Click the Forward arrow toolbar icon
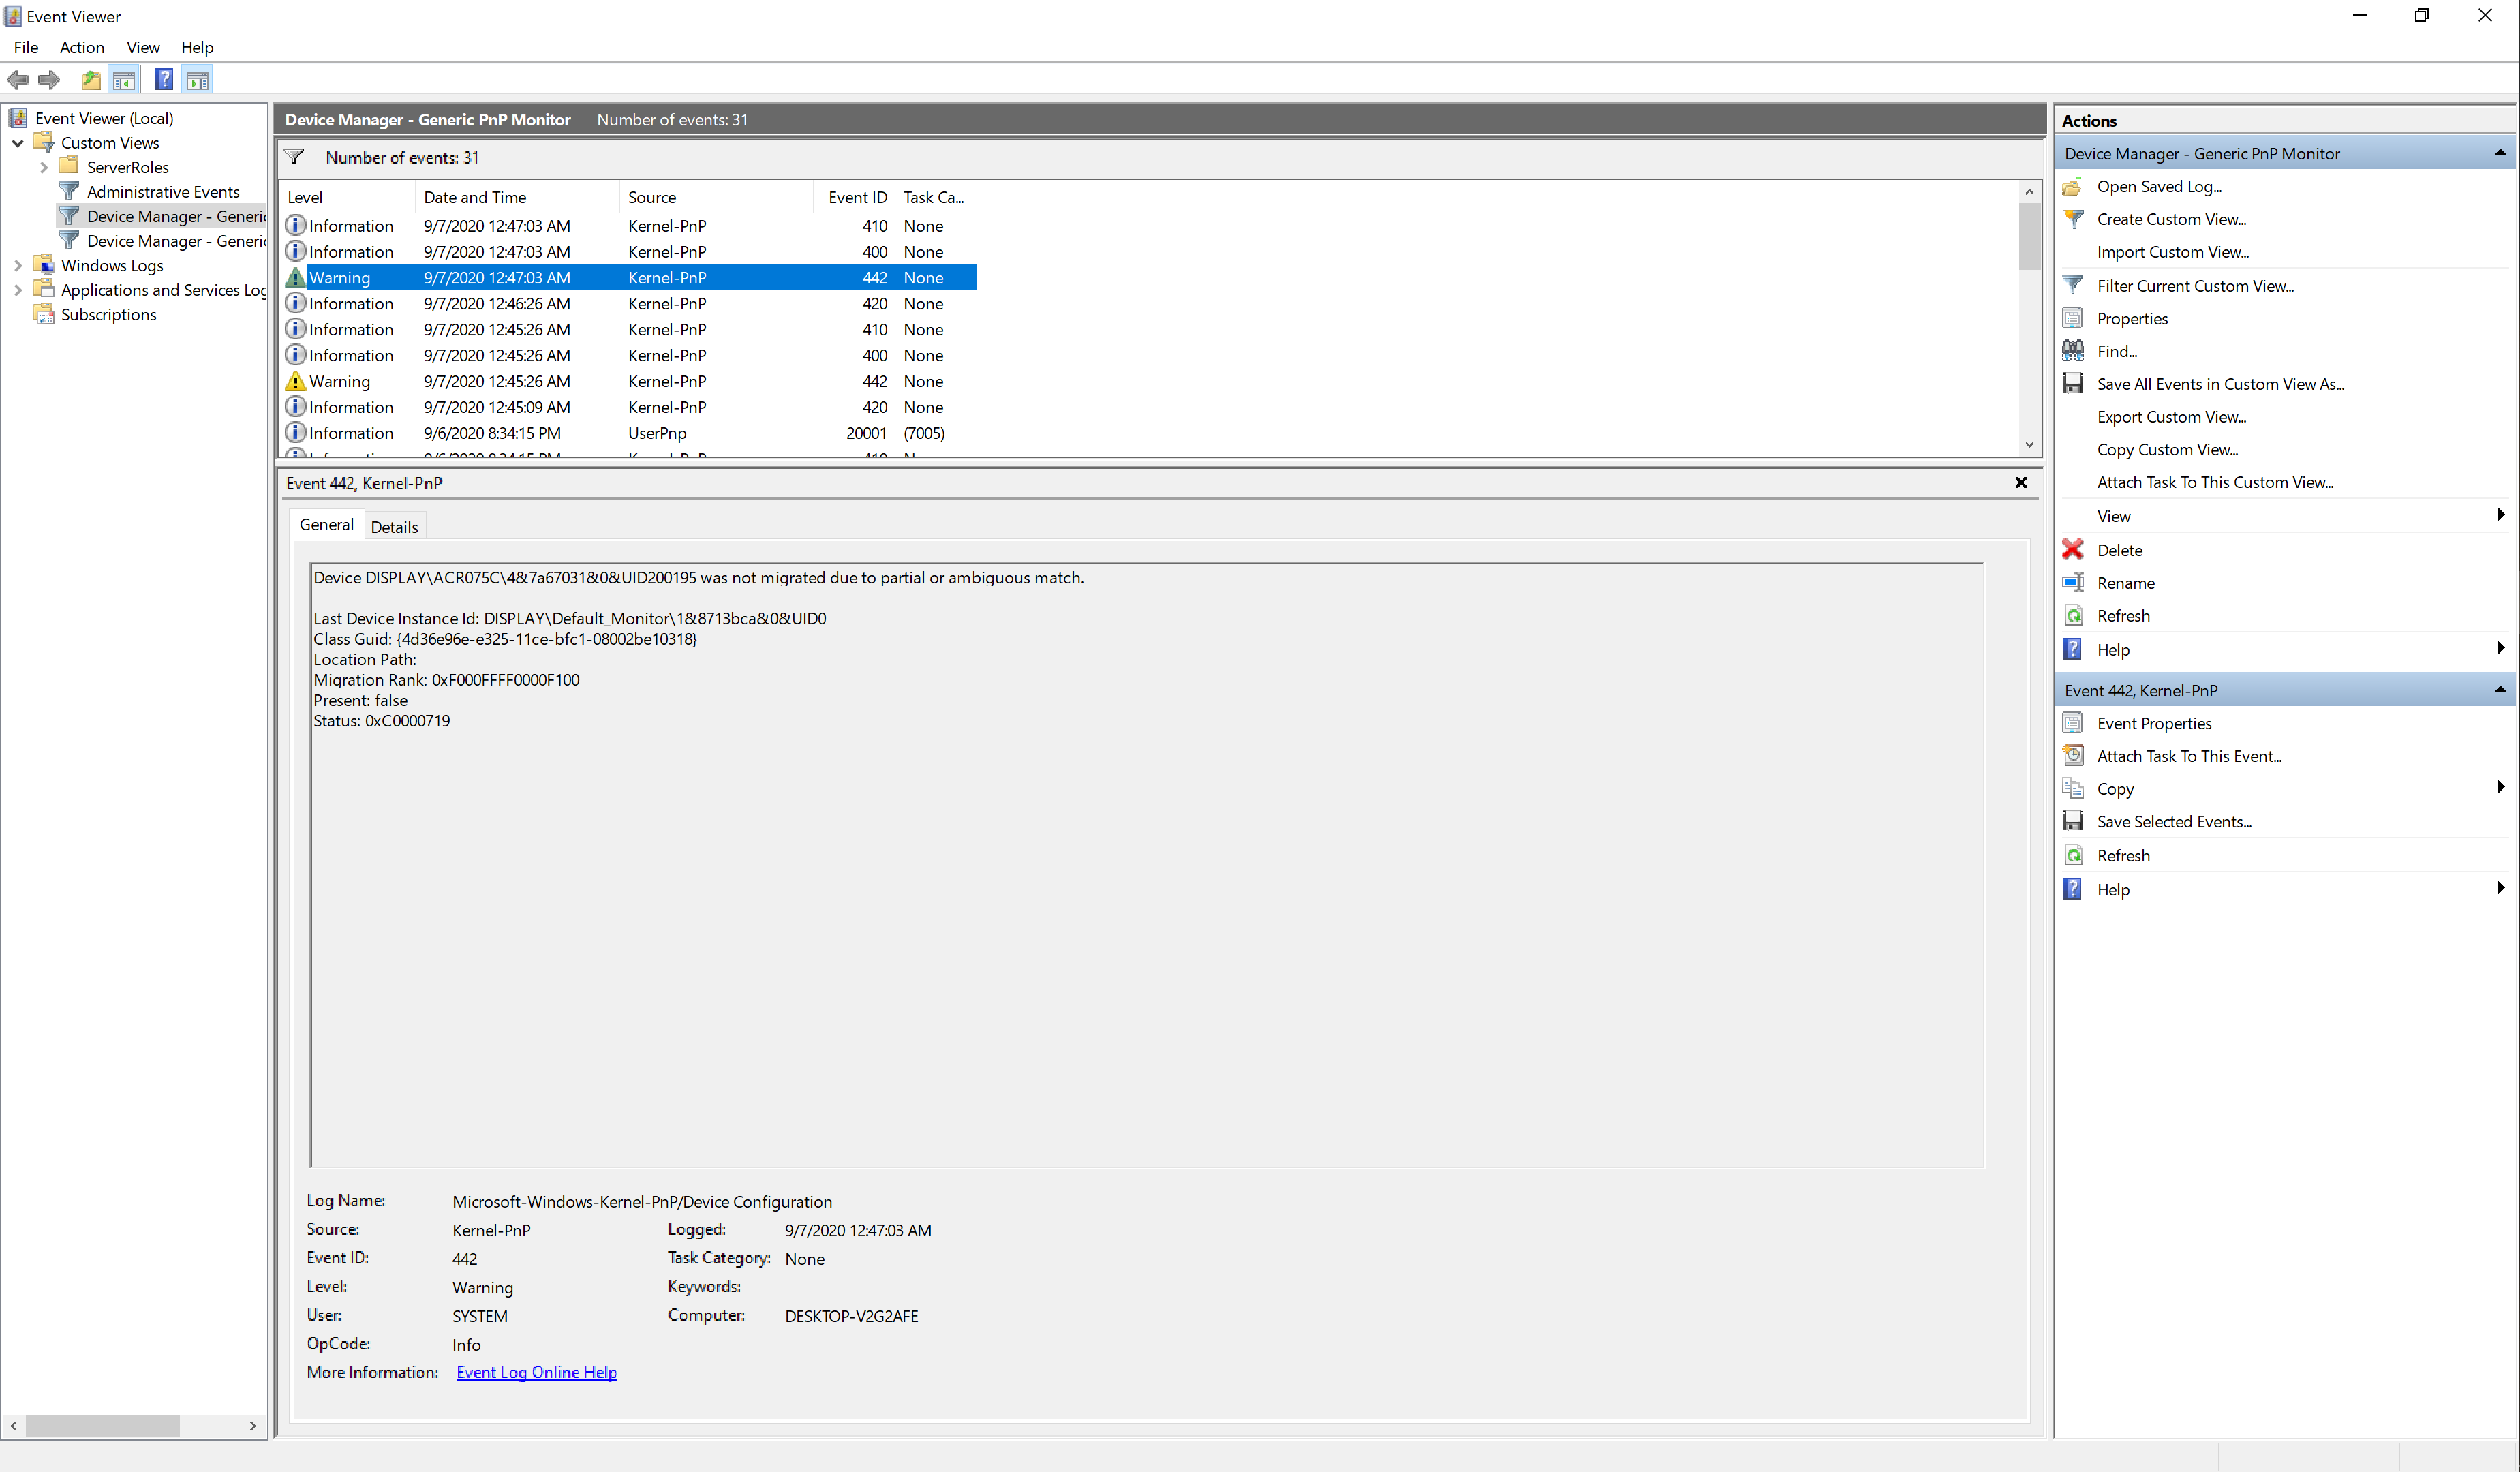 pos(49,79)
